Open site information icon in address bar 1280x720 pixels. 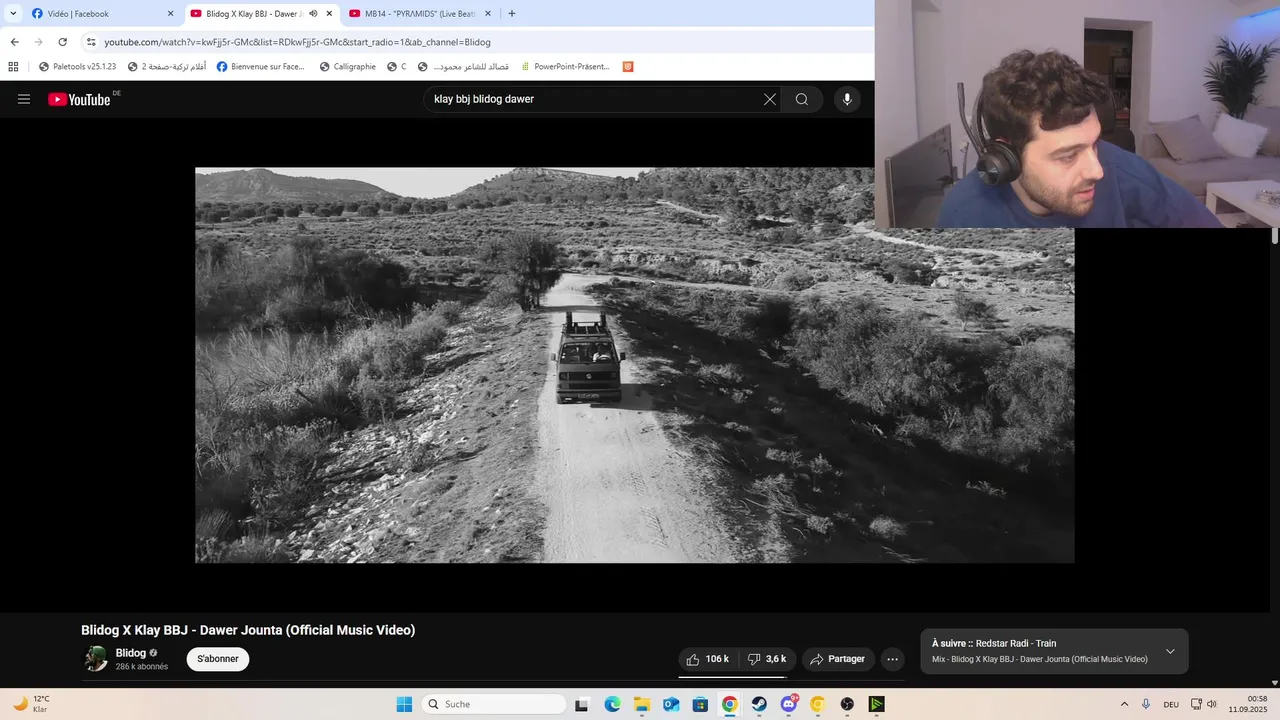[91, 42]
